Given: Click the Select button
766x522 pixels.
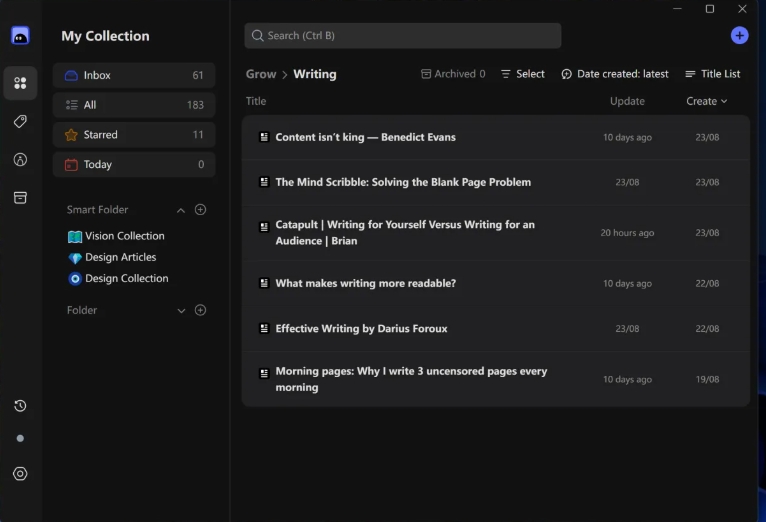Looking at the screenshot, I should pyautogui.click(x=523, y=74).
